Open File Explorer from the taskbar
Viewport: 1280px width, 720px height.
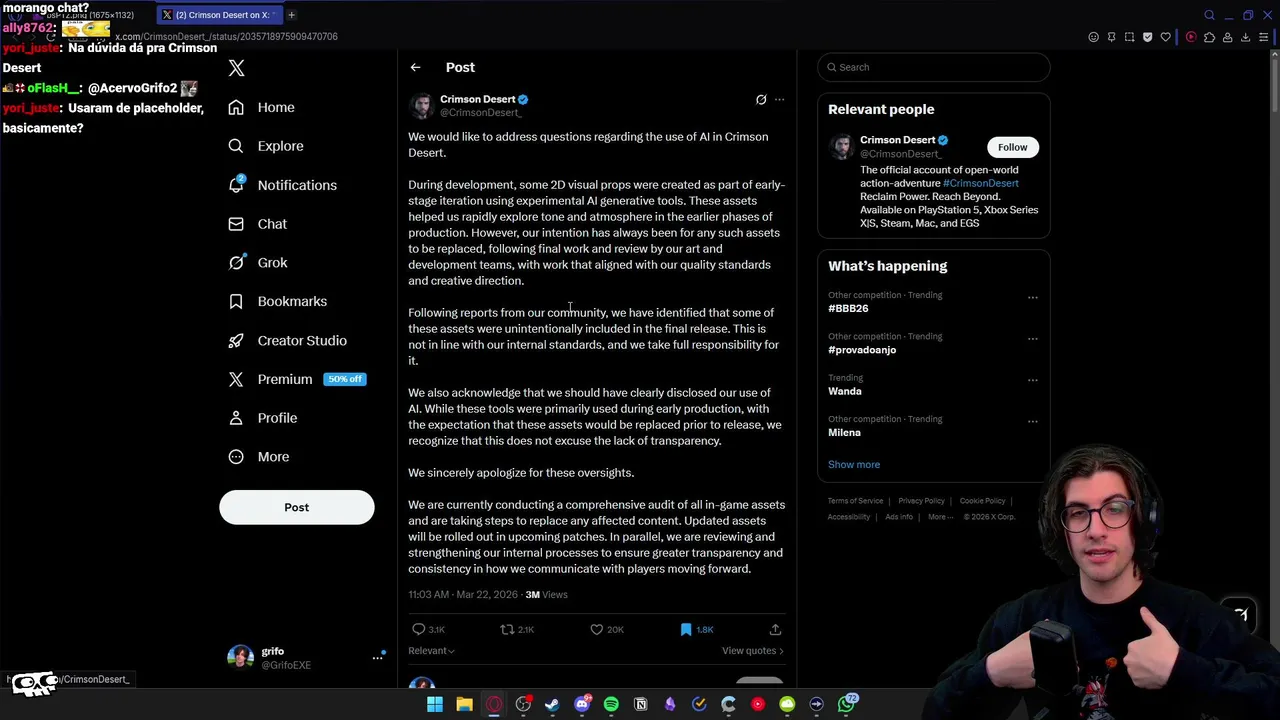coord(464,704)
